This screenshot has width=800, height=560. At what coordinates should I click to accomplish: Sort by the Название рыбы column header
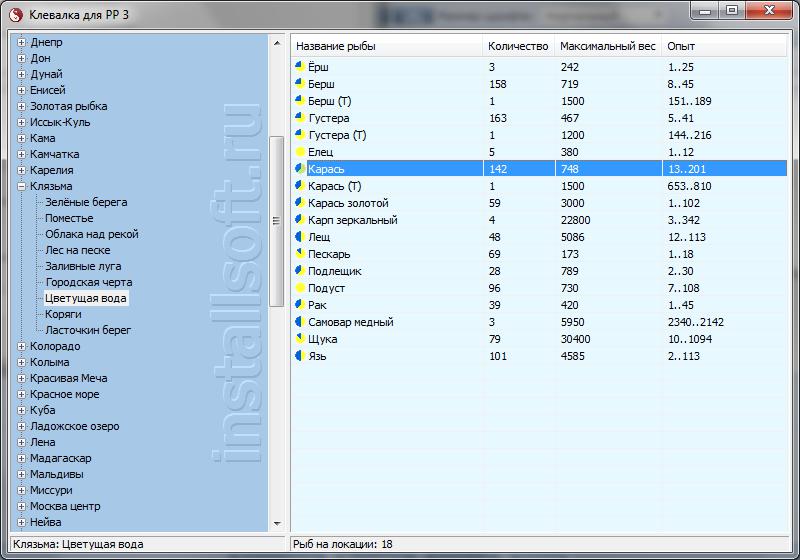[387, 46]
